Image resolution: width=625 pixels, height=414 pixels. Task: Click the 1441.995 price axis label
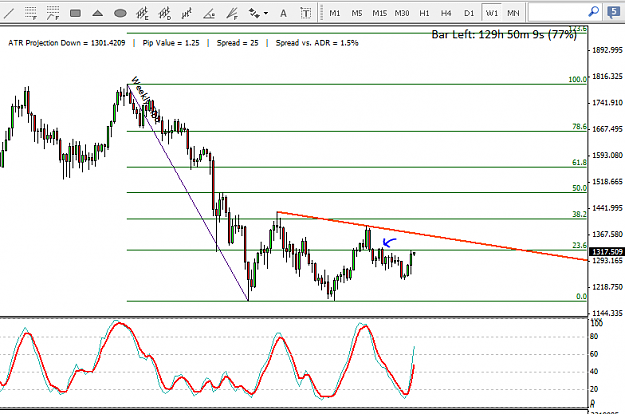[x=607, y=208]
